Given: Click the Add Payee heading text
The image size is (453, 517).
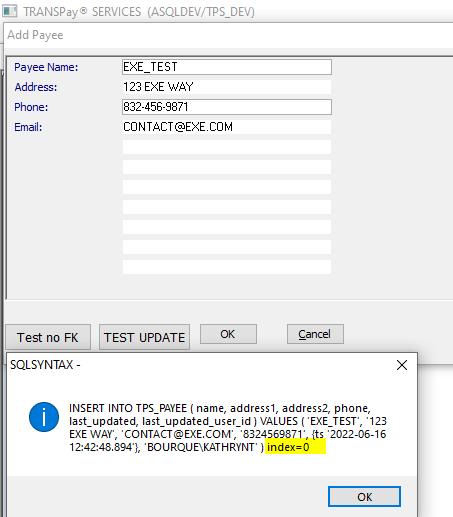Looking at the screenshot, I should (35, 35).
